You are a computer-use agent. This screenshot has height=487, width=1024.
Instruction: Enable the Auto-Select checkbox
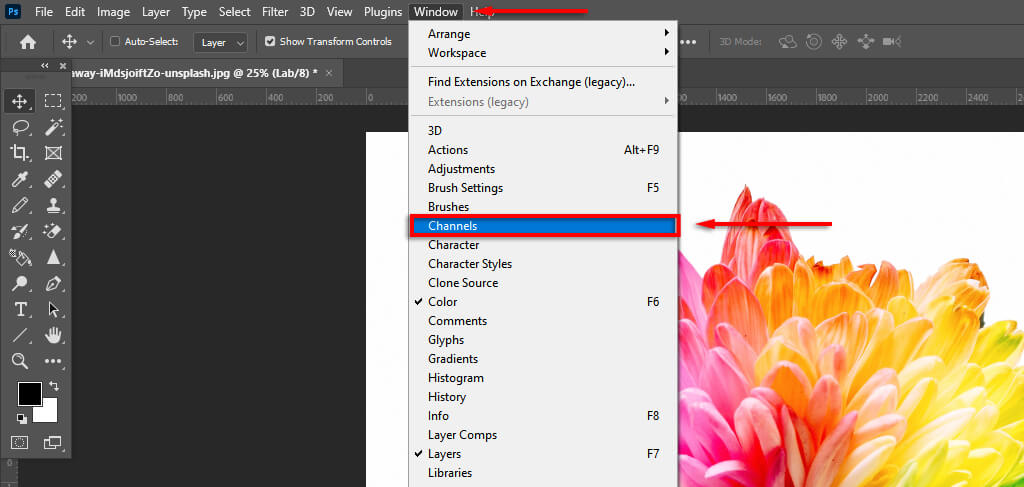click(115, 42)
